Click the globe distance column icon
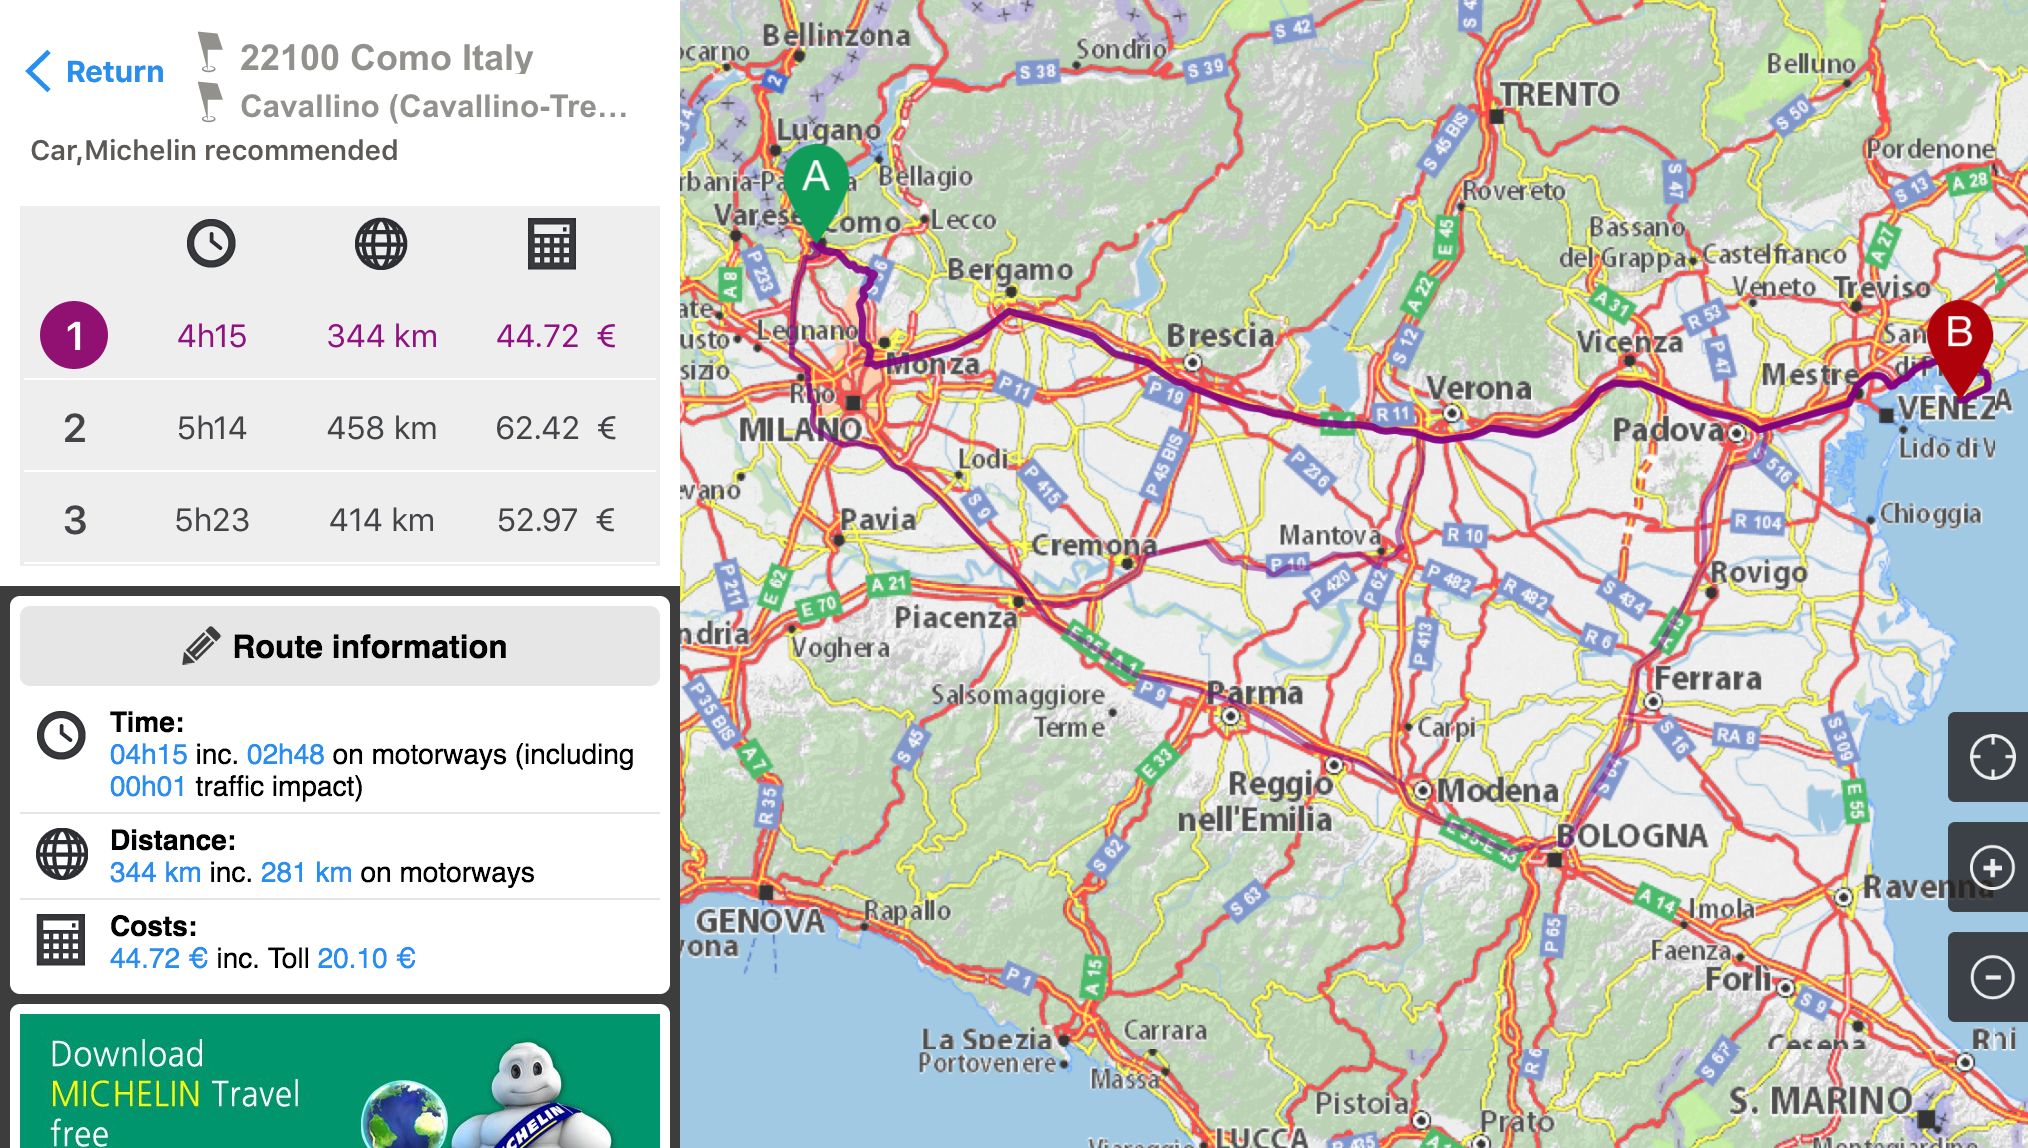 pyautogui.click(x=381, y=244)
